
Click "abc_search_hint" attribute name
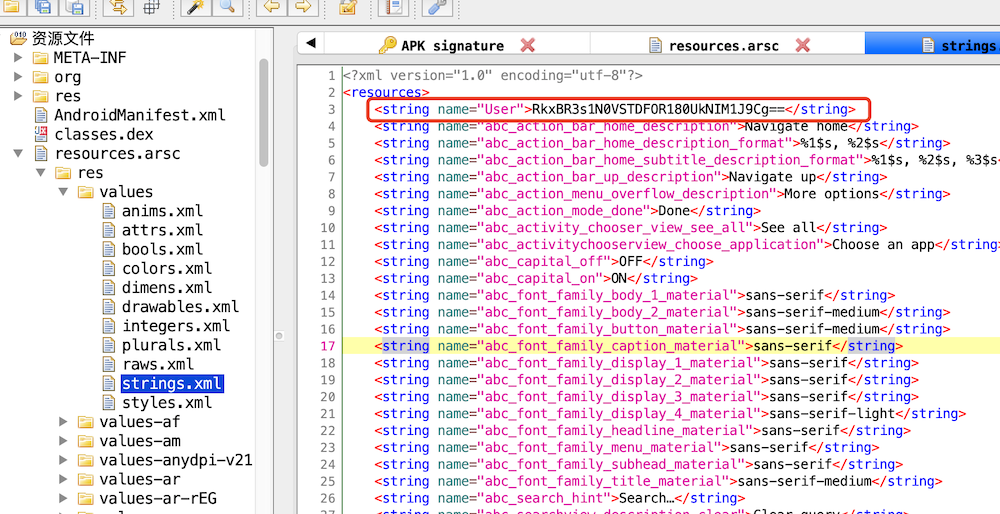pyautogui.click(x=544, y=498)
